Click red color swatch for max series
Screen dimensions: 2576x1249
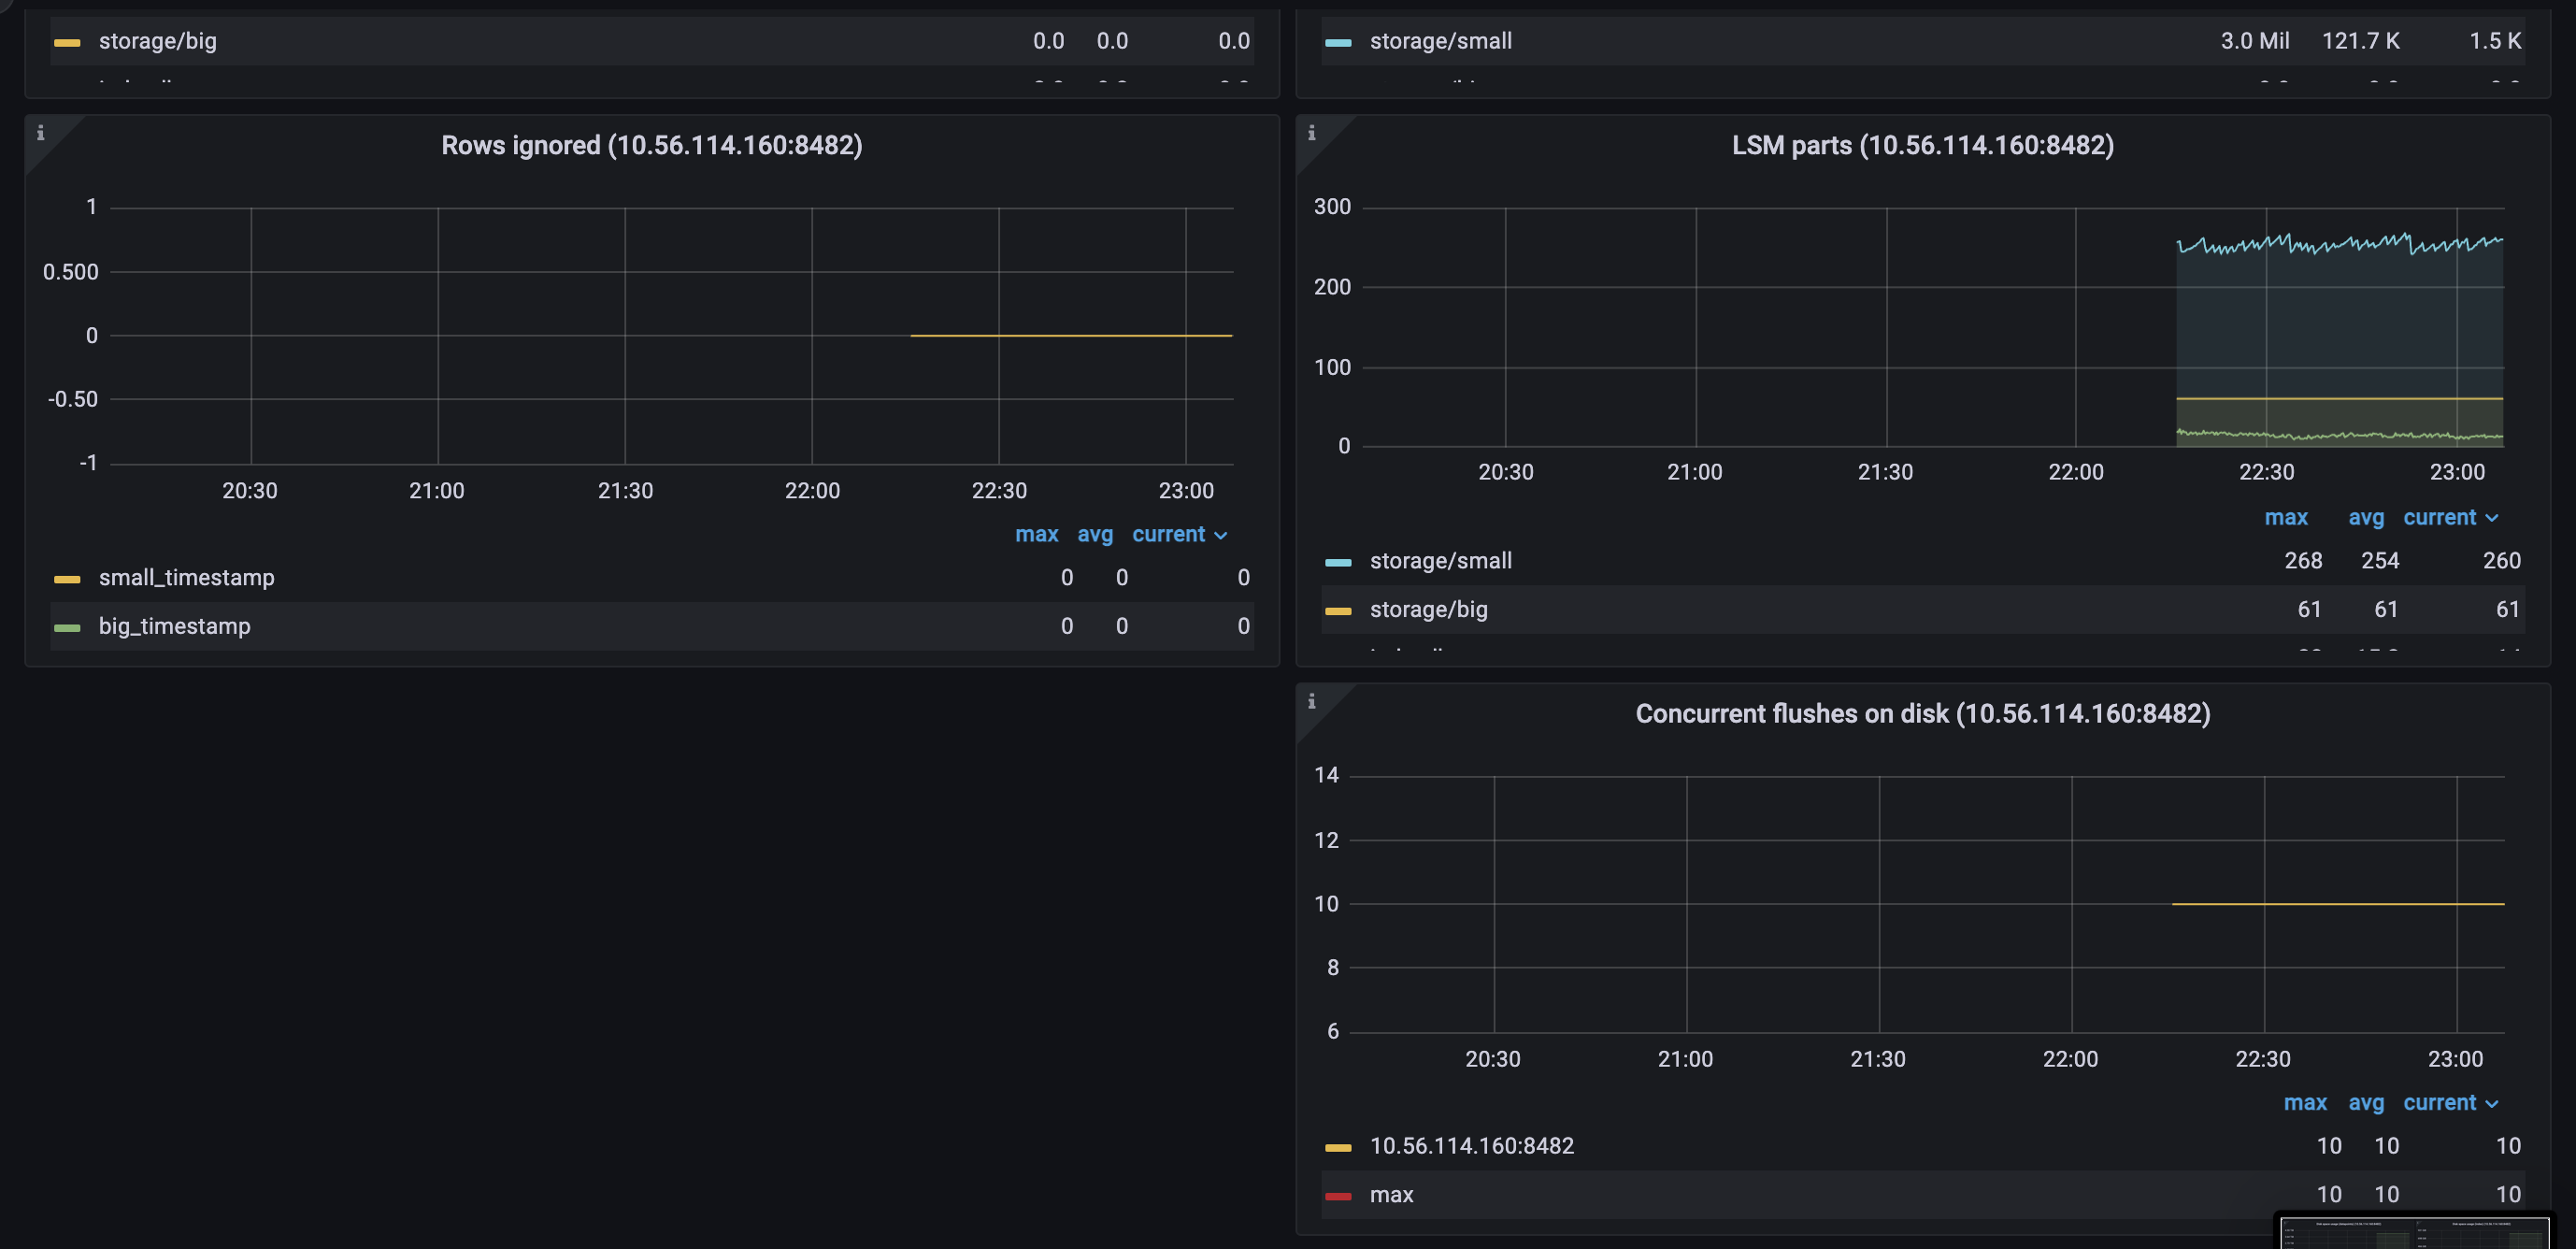point(1338,1196)
